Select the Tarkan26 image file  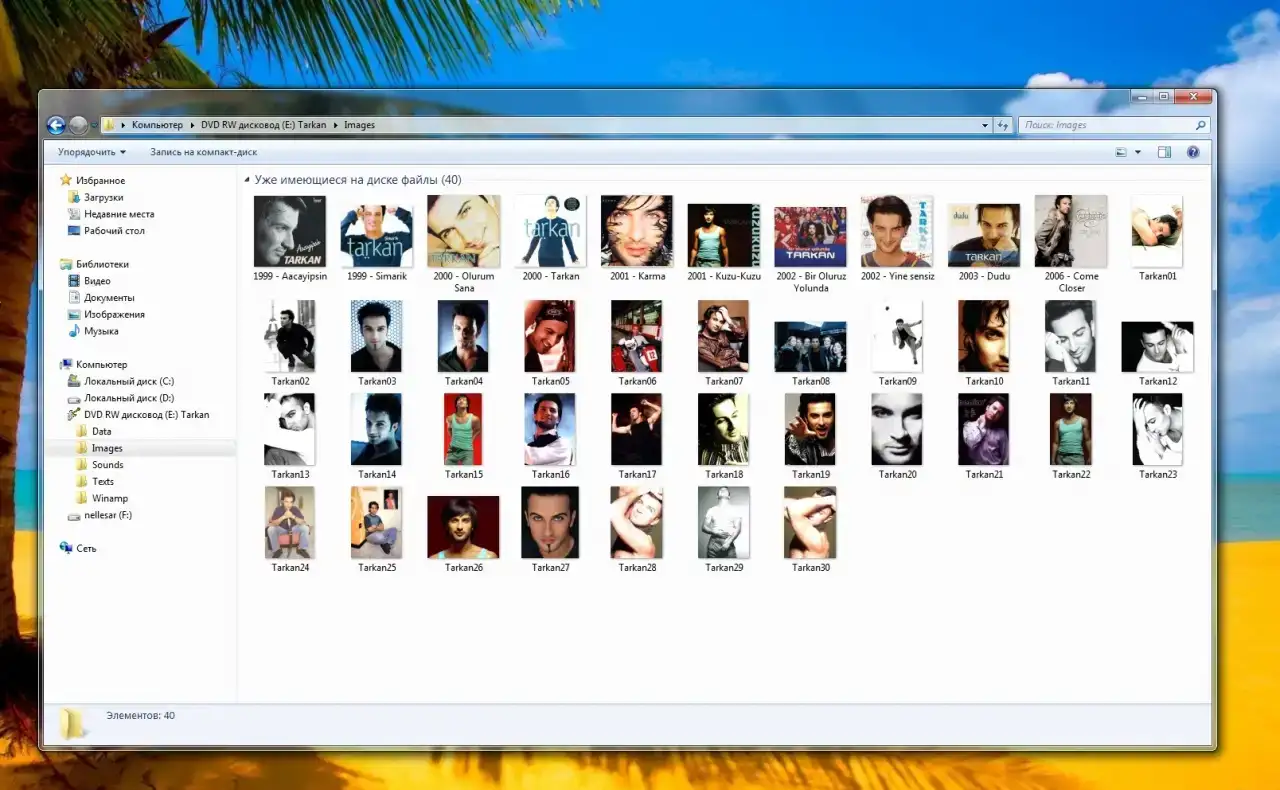[464, 529]
